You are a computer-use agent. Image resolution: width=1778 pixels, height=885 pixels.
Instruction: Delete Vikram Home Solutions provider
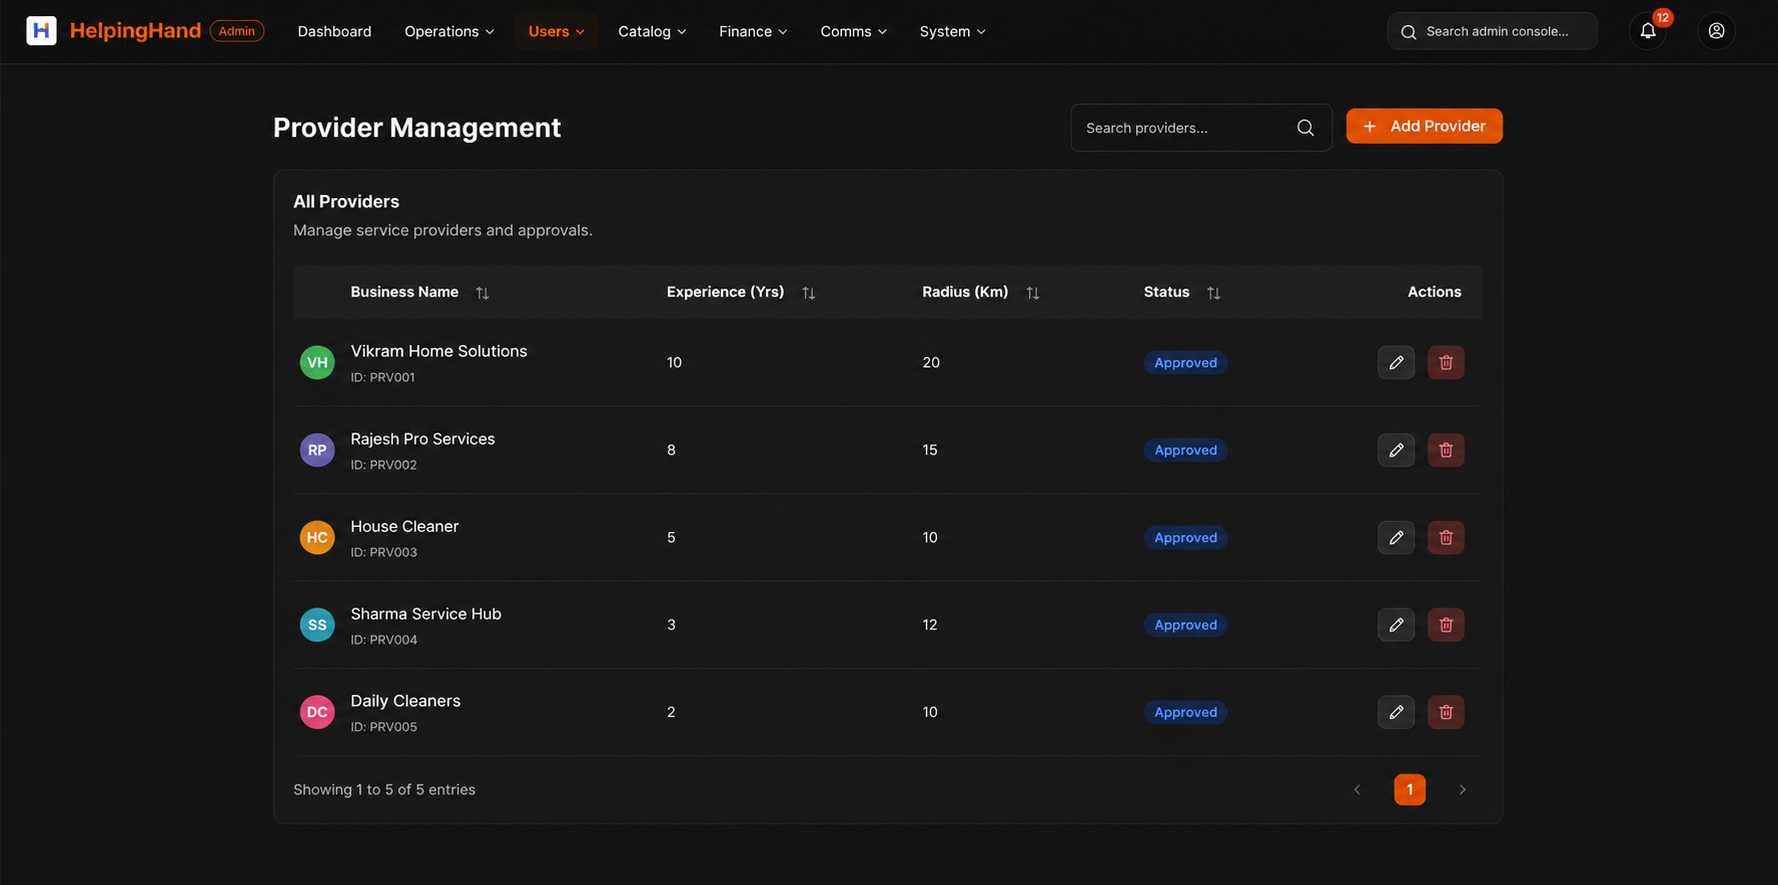click(x=1446, y=362)
